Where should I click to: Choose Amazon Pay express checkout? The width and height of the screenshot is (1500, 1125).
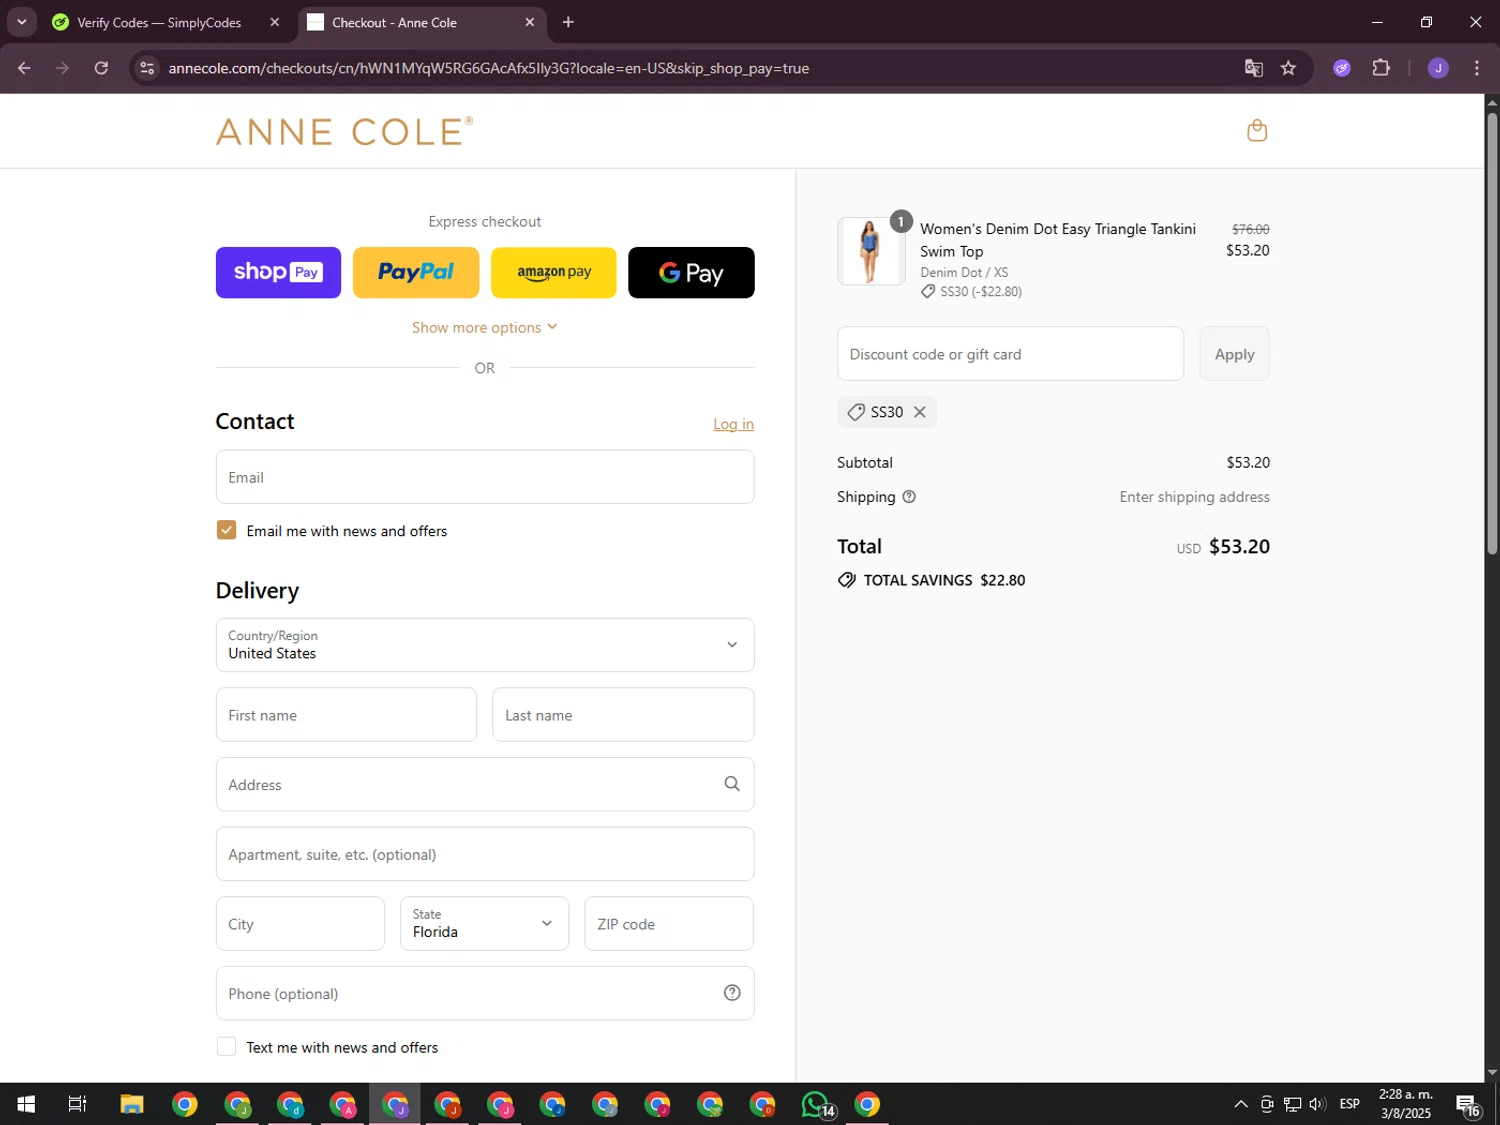coord(554,272)
